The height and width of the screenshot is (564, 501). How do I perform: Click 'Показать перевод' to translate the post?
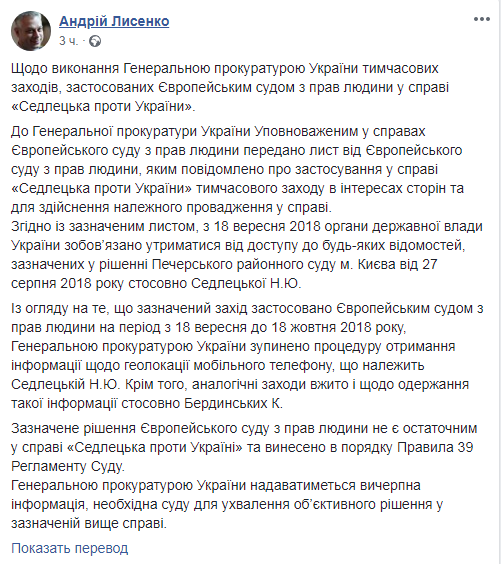tap(69, 548)
